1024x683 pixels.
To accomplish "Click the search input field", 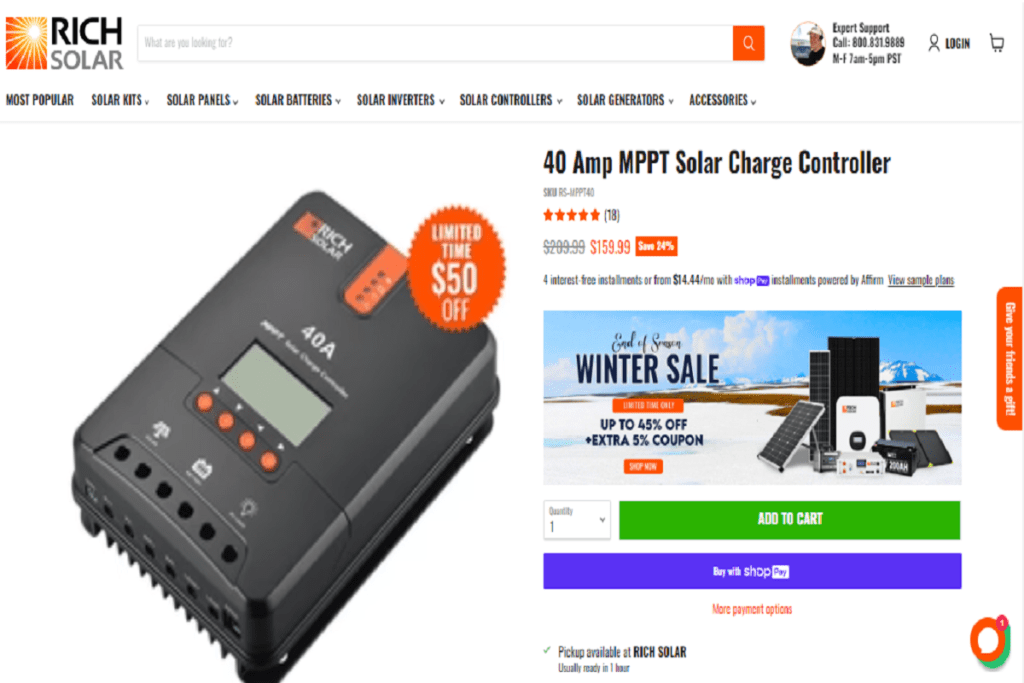I will pos(435,43).
